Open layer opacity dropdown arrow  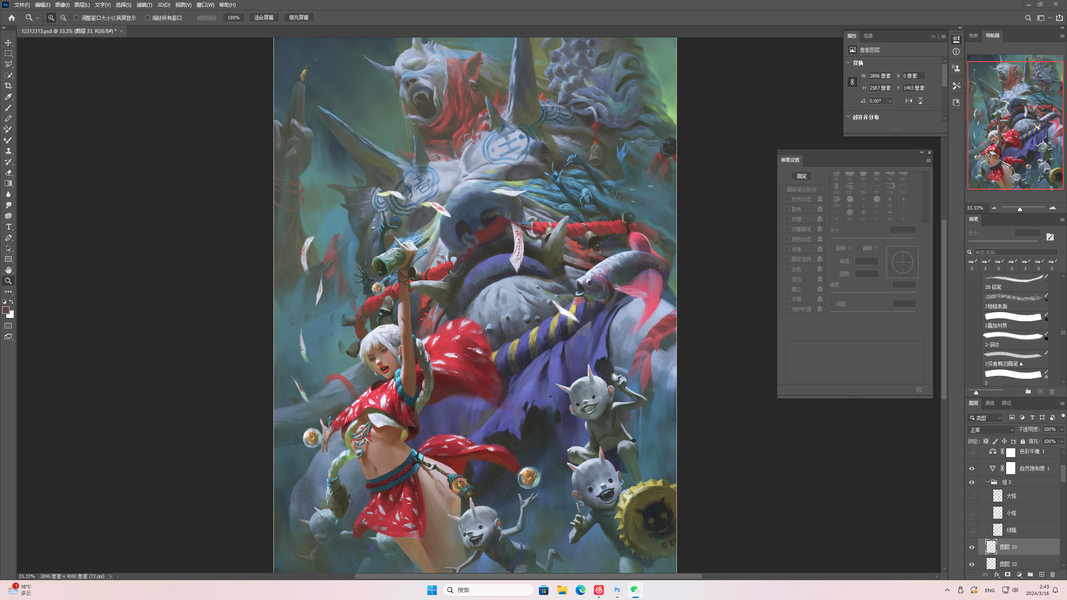coord(1062,429)
